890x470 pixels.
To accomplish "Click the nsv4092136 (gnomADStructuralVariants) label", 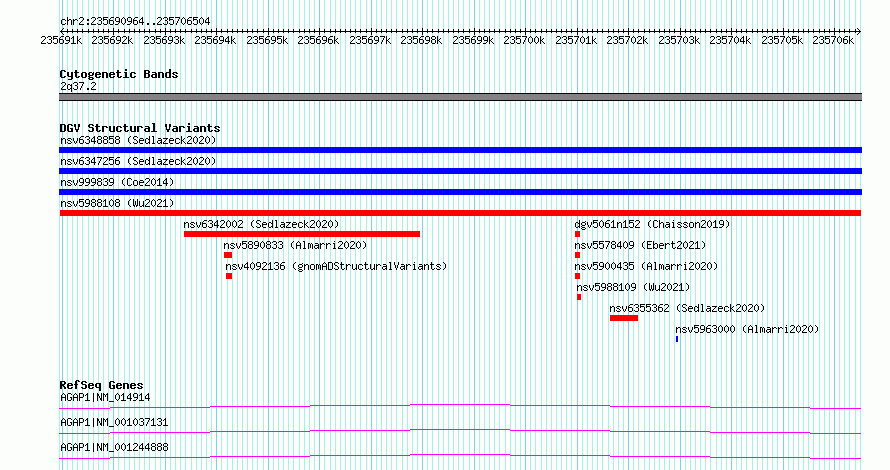I will [x=336, y=266].
